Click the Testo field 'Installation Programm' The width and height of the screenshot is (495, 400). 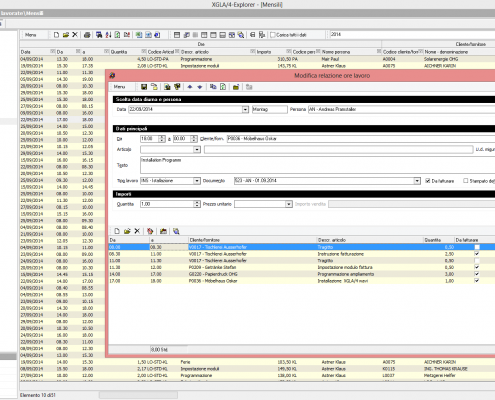317,165
